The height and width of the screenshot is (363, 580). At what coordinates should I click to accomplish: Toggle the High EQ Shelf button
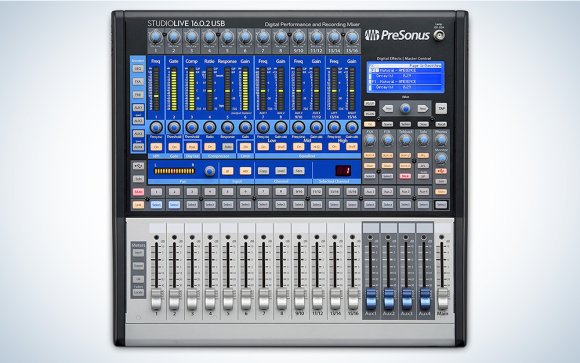pos(352,147)
